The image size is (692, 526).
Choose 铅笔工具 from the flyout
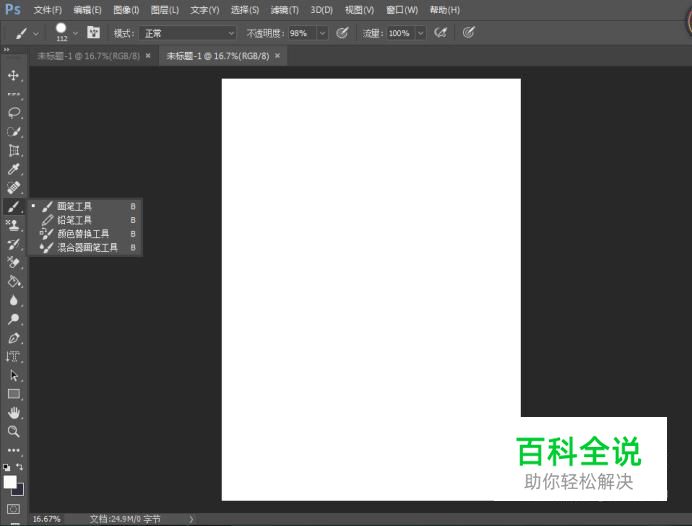(86, 220)
